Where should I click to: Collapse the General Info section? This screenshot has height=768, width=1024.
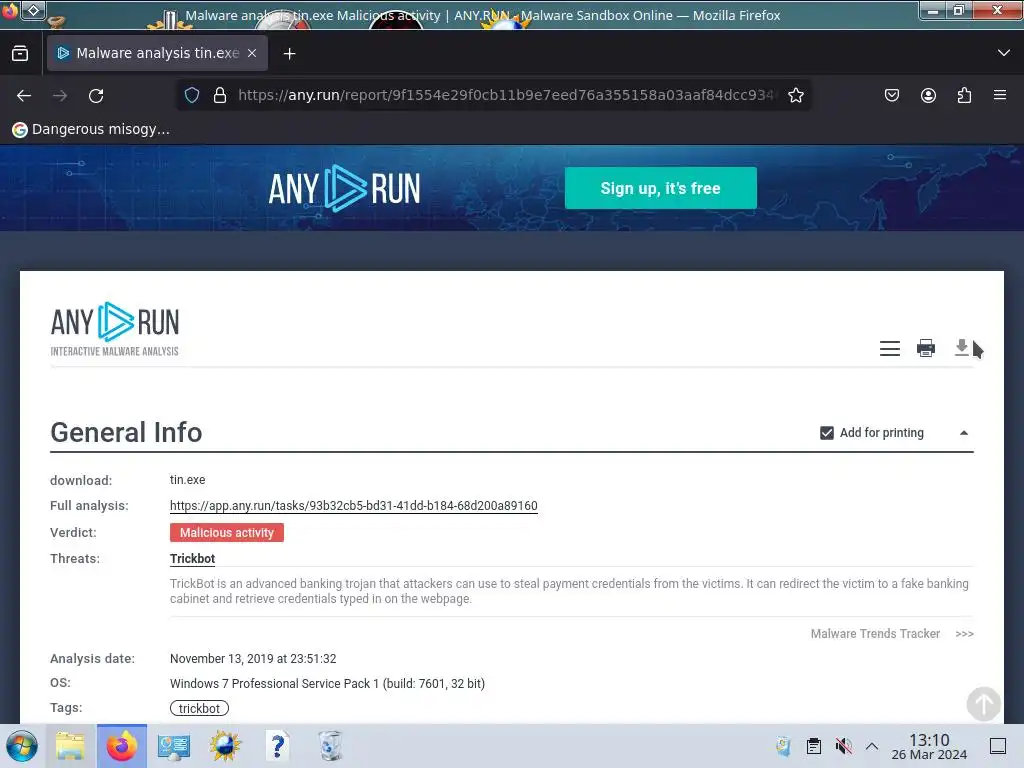coord(963,433)
